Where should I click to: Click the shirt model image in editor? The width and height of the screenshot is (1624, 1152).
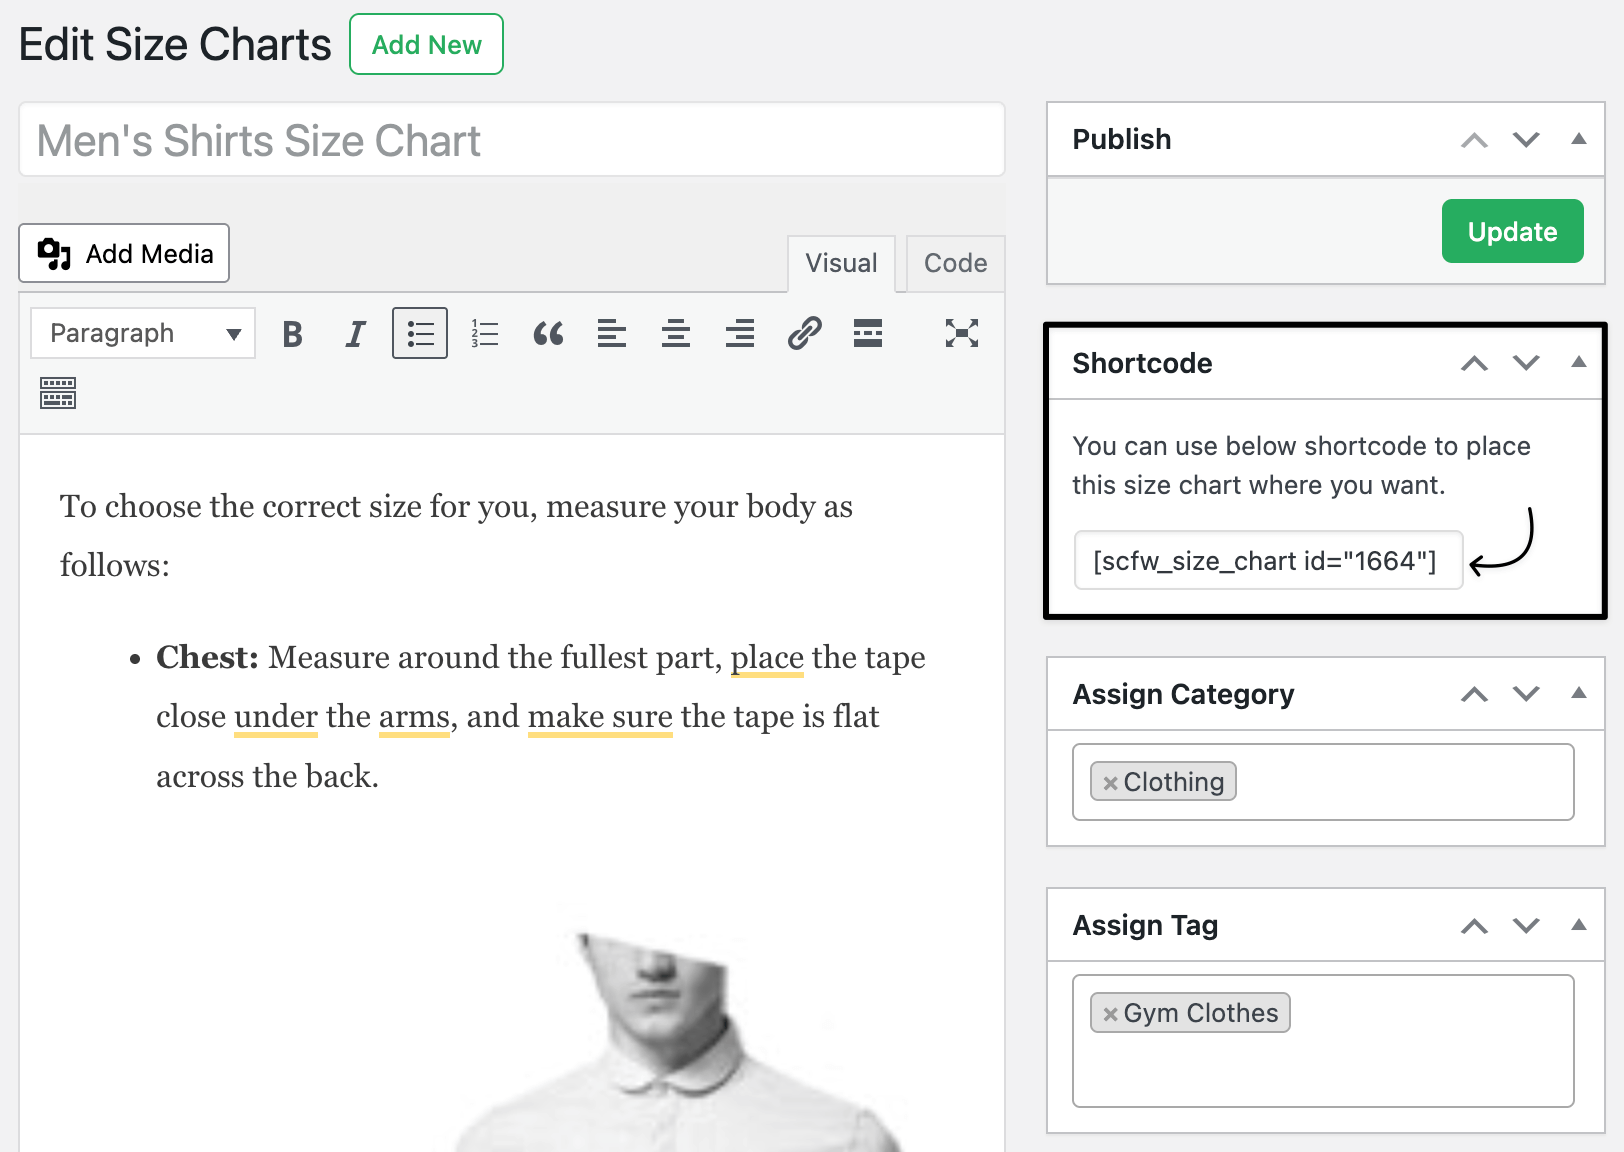[x=680, y=1042]
